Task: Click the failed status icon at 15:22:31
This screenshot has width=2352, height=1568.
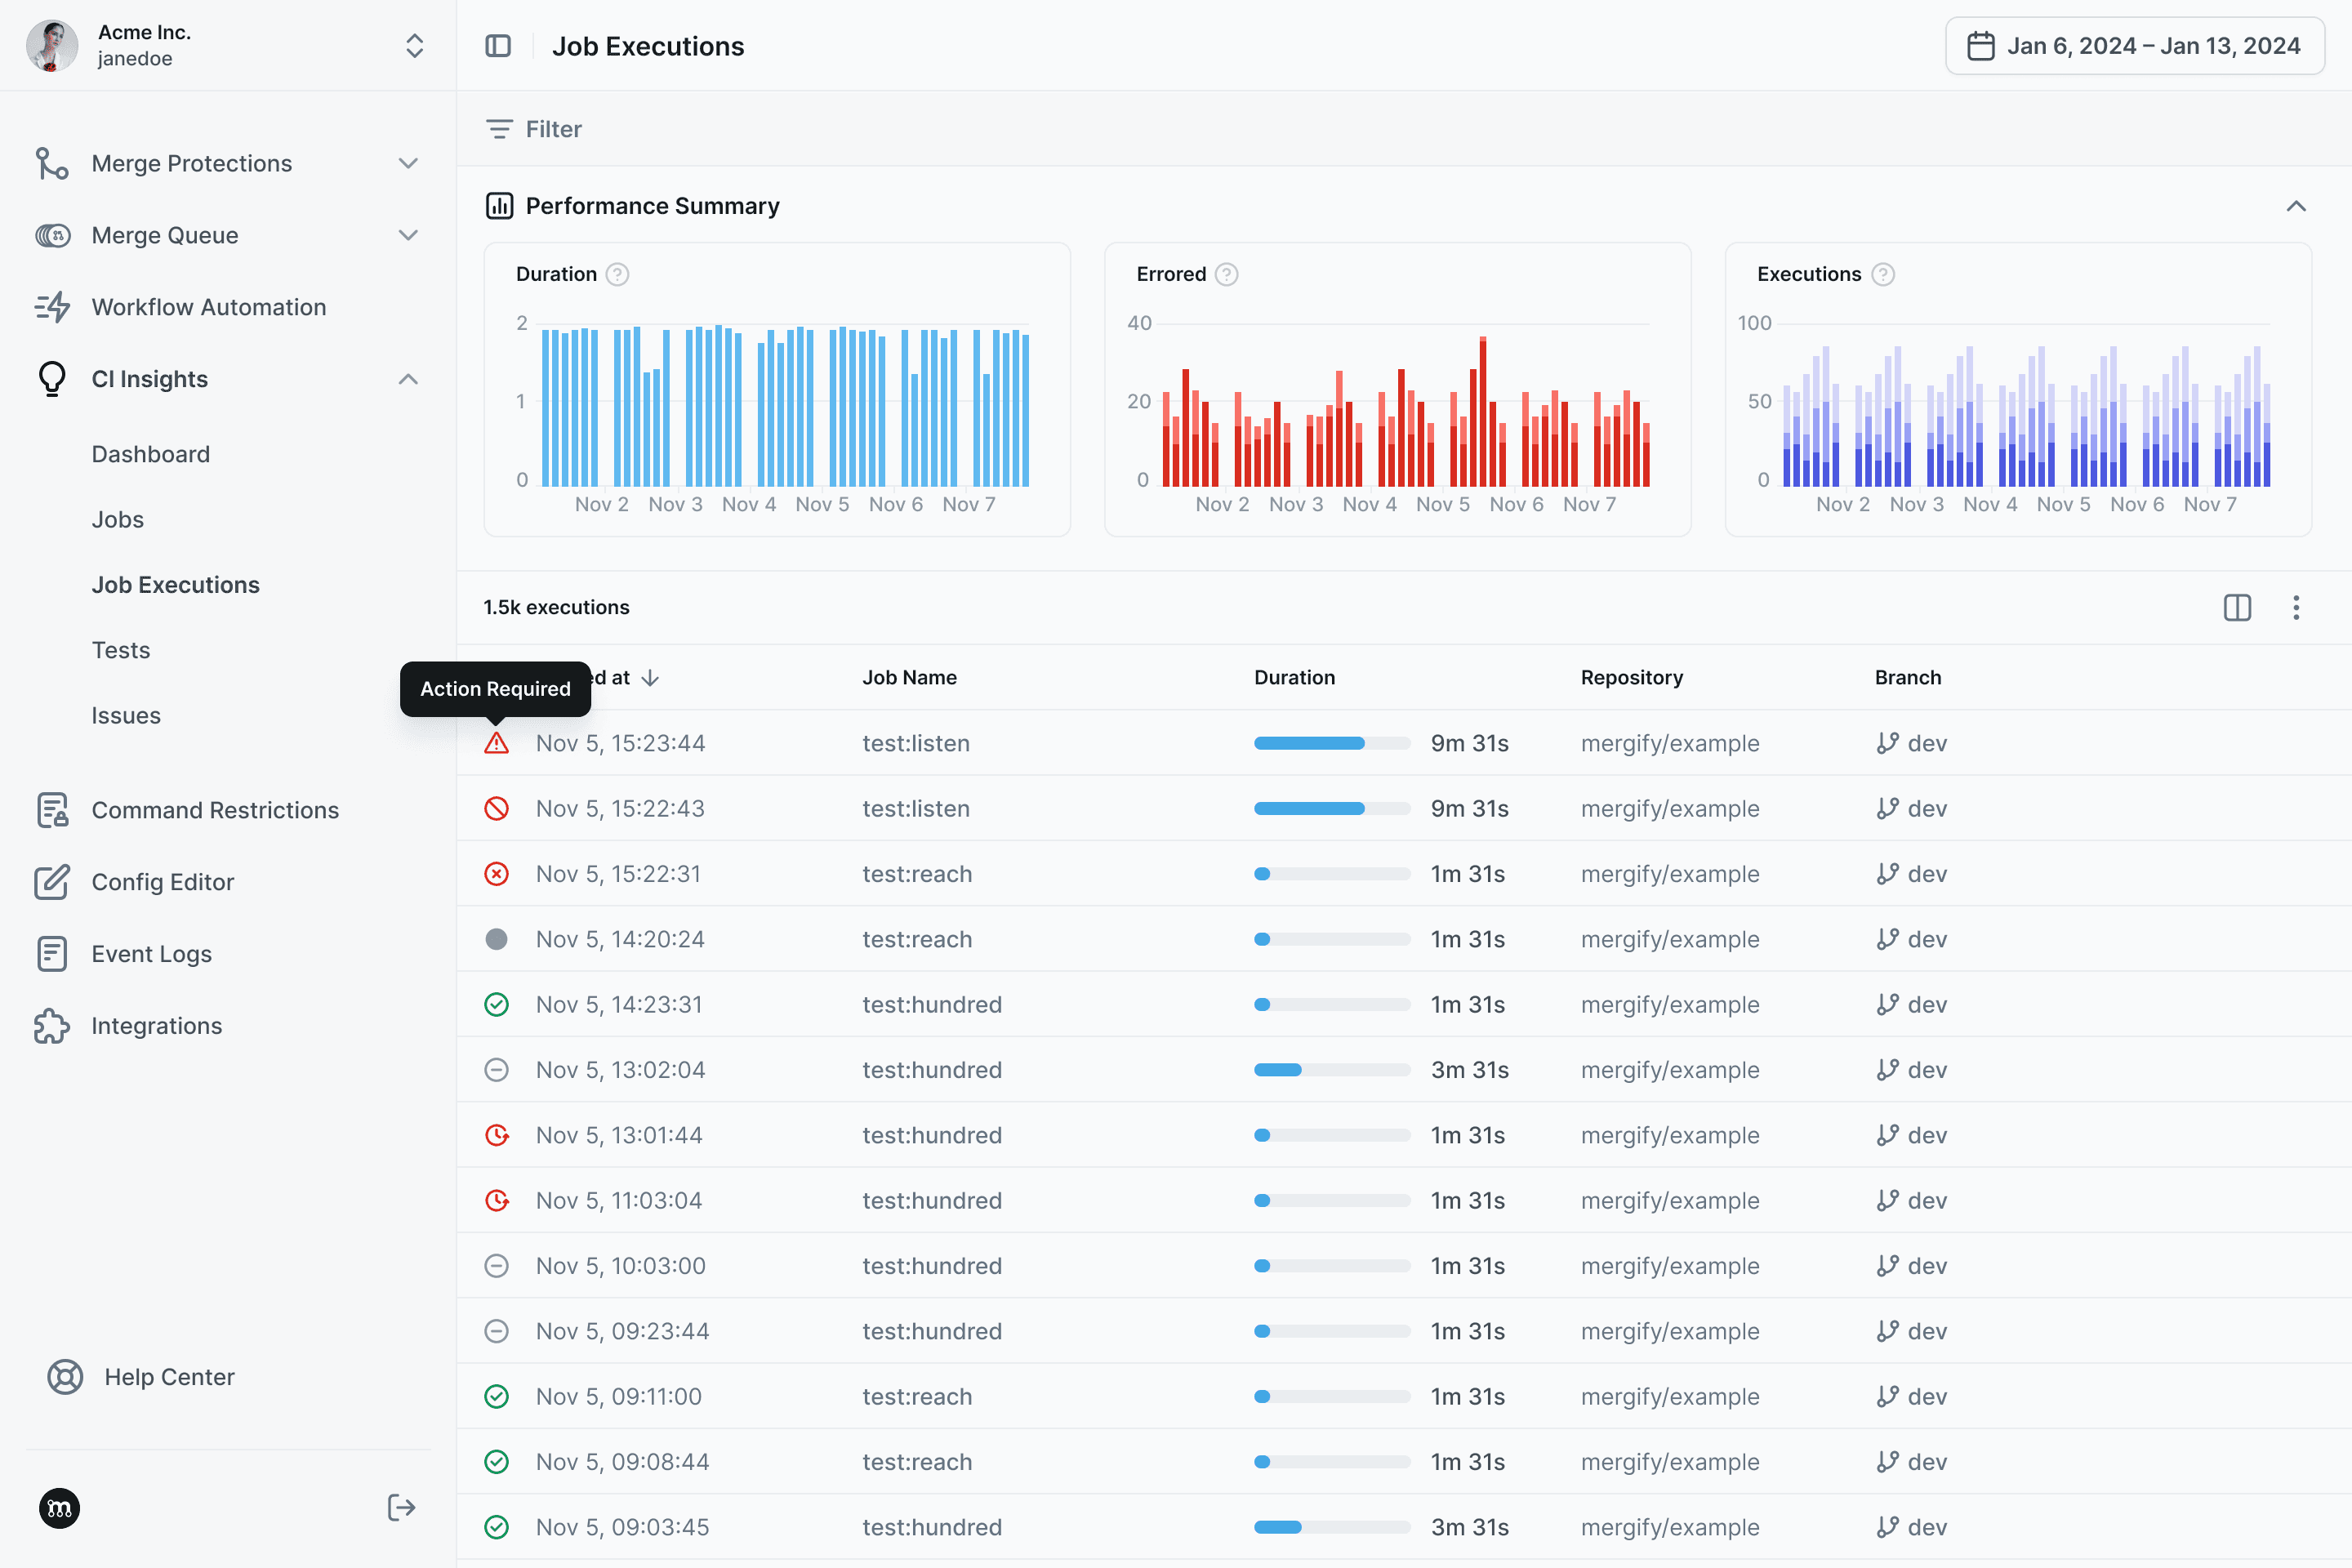Action: pyautogui.click(x=497, y=874)
